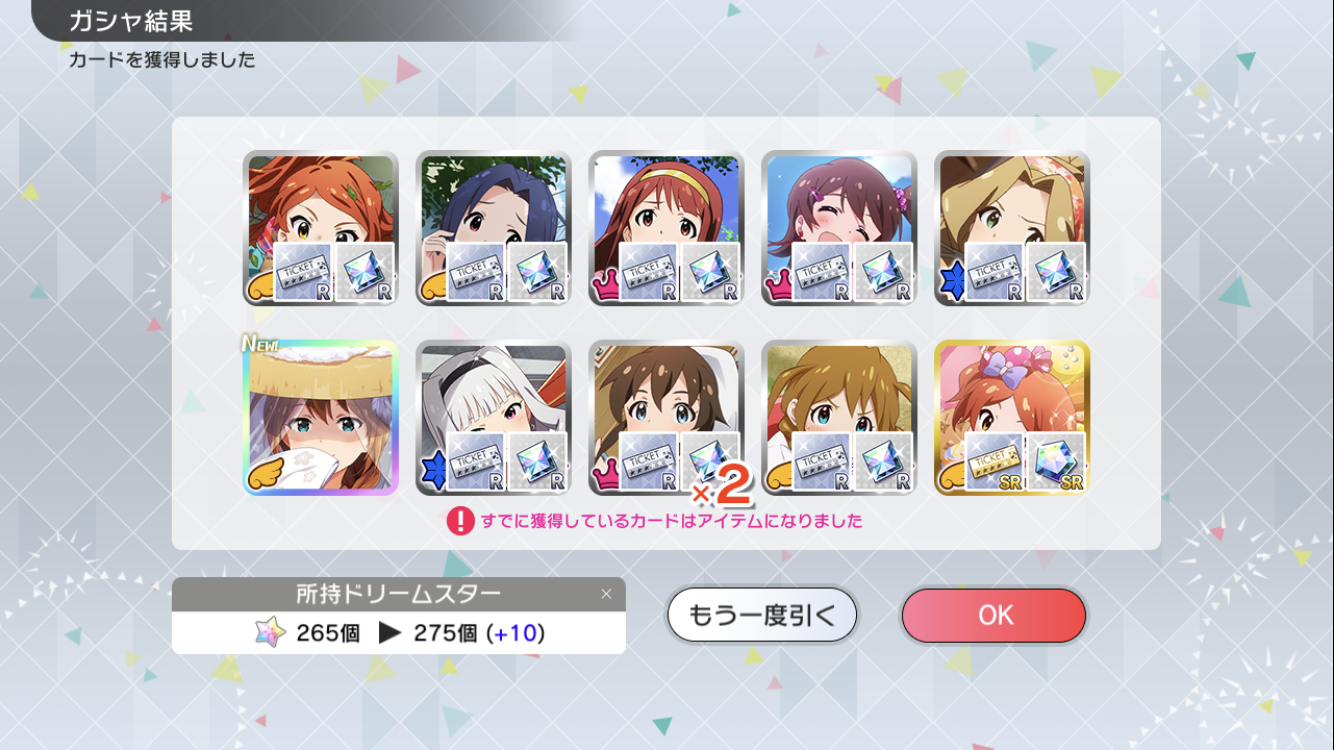
Task: Open the orange-haired girl card, top row
Action: [x=321, y=228]
